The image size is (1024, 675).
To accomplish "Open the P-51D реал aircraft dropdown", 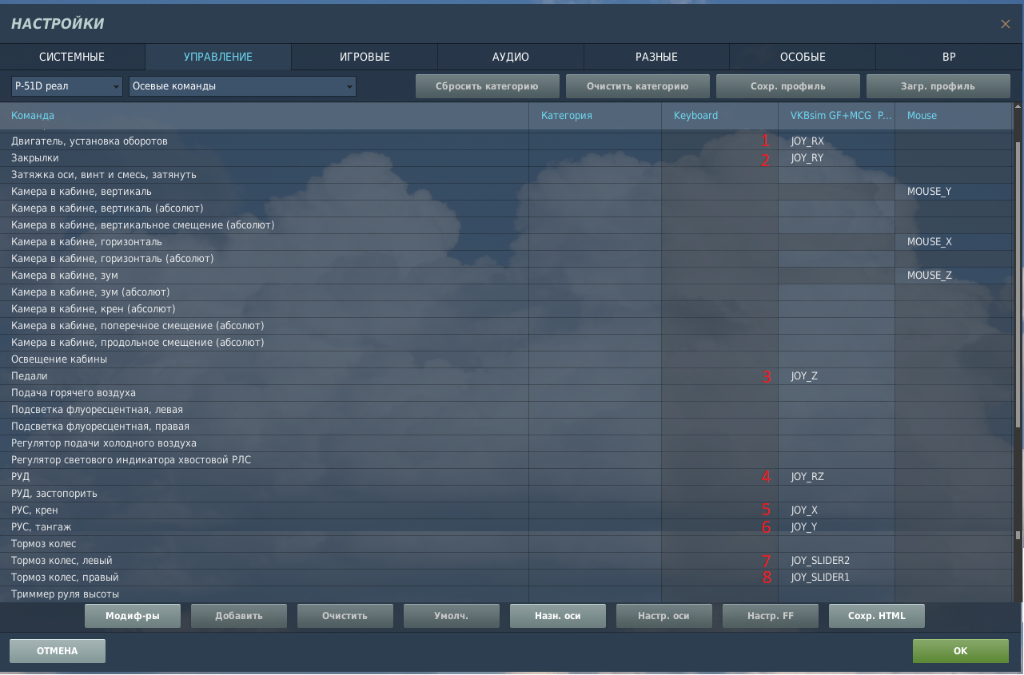I will pos(66,87).
